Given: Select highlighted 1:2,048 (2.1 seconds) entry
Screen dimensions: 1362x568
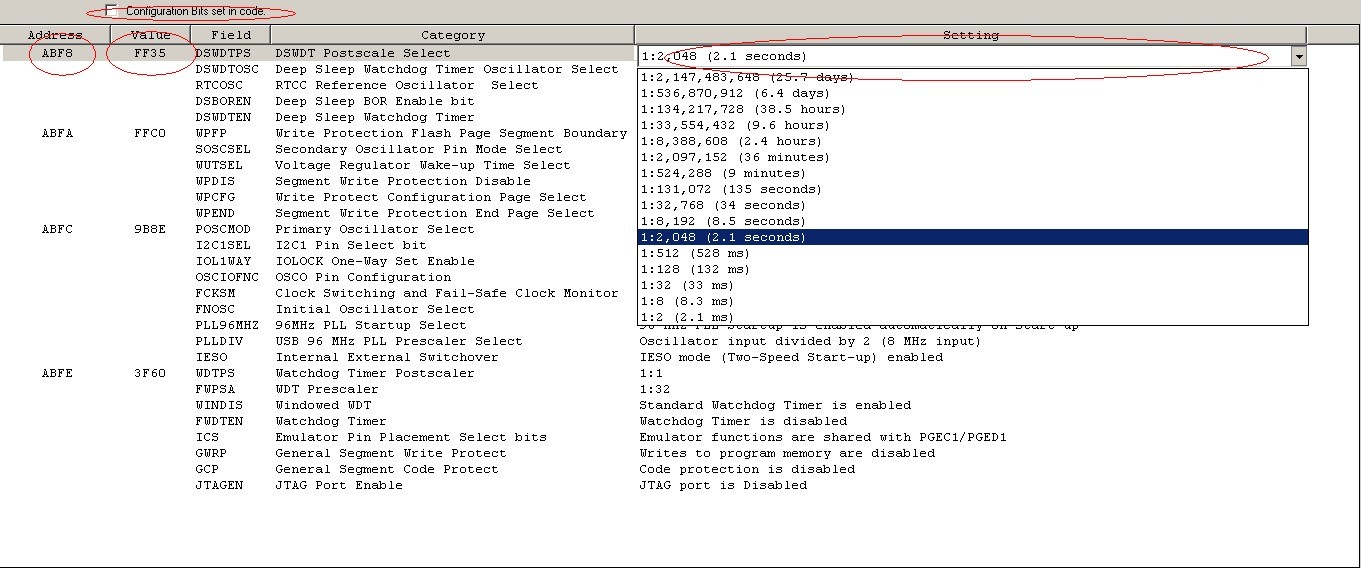Looking at the screenshot, I should tap(723, 237).
